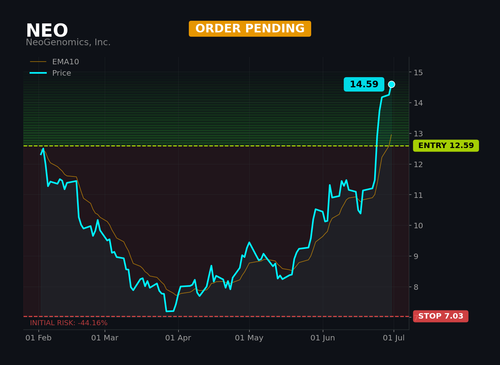Screen dimensions: 500x365
Task: Click the INITIAL RISK: -44.16% text
Action: 69,323
